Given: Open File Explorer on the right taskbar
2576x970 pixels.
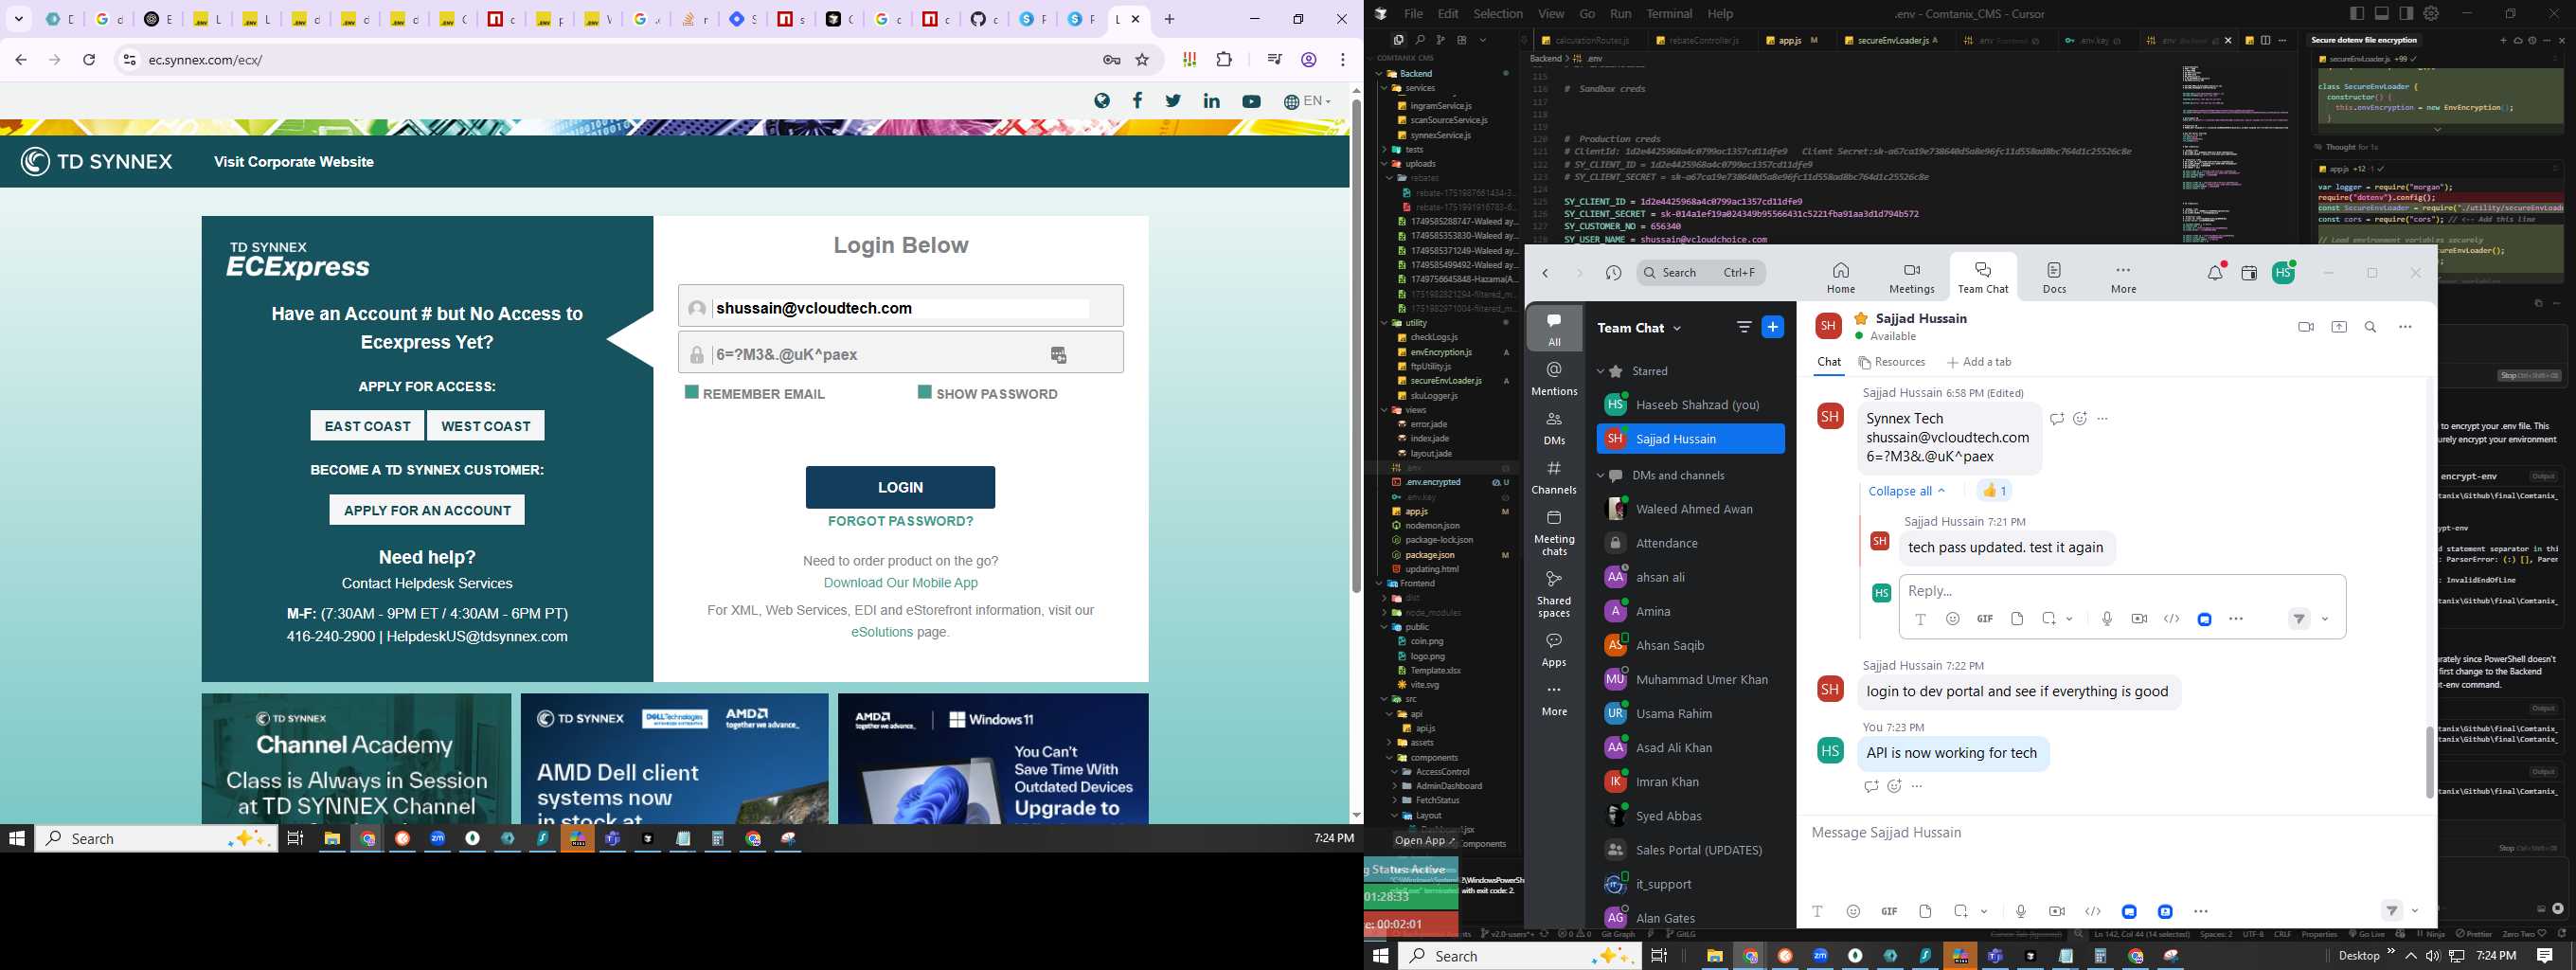Looking at the screenshot, I should coord(1714,956).
